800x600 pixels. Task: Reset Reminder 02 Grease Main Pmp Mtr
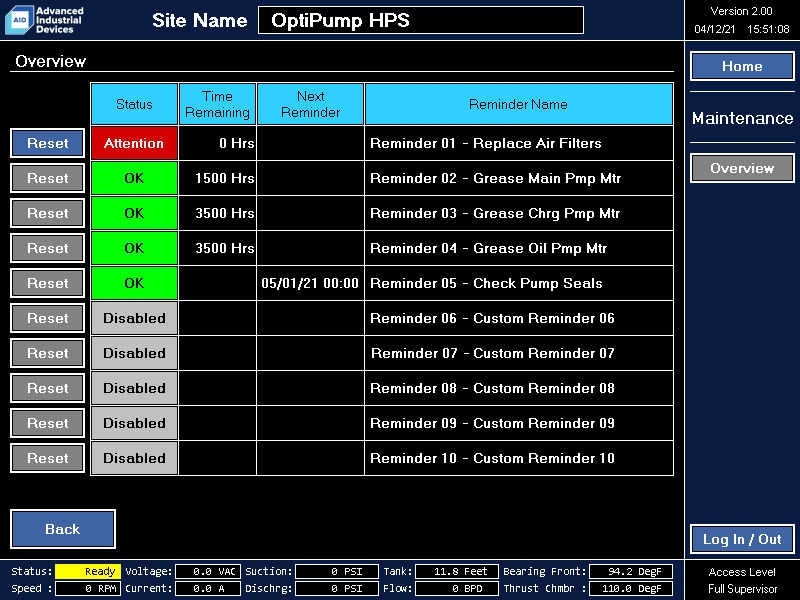47,178
